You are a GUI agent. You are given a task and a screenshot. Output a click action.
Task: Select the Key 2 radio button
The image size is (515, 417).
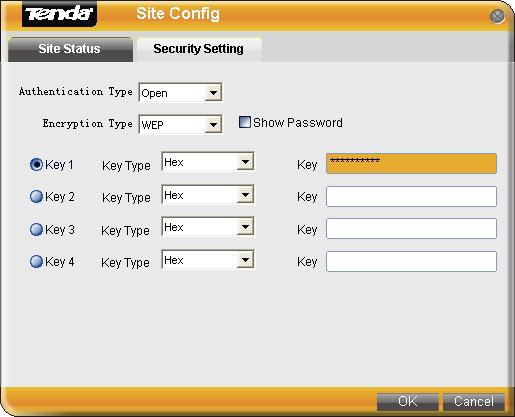pos(36,196)
